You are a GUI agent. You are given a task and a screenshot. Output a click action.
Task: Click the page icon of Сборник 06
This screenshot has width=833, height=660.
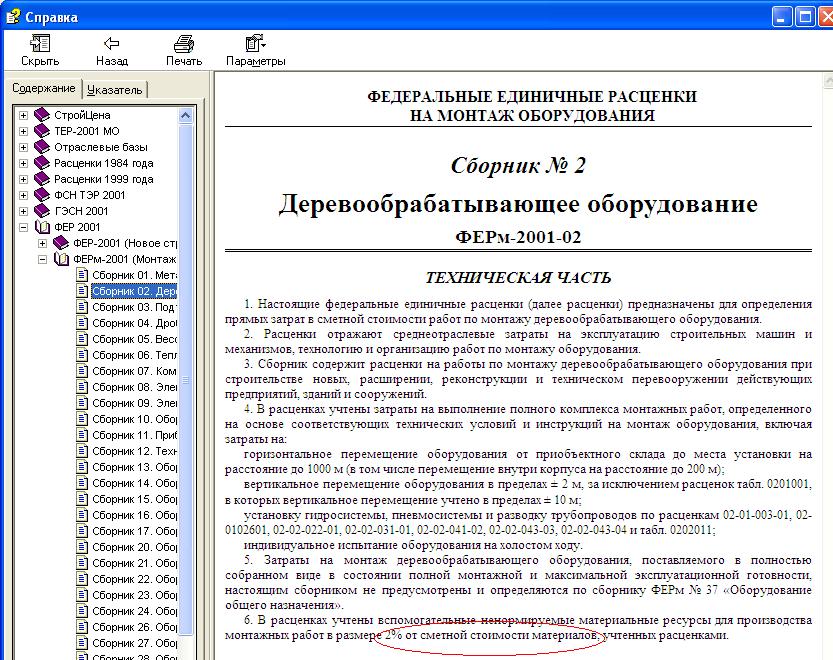click(x=82, y=354)
